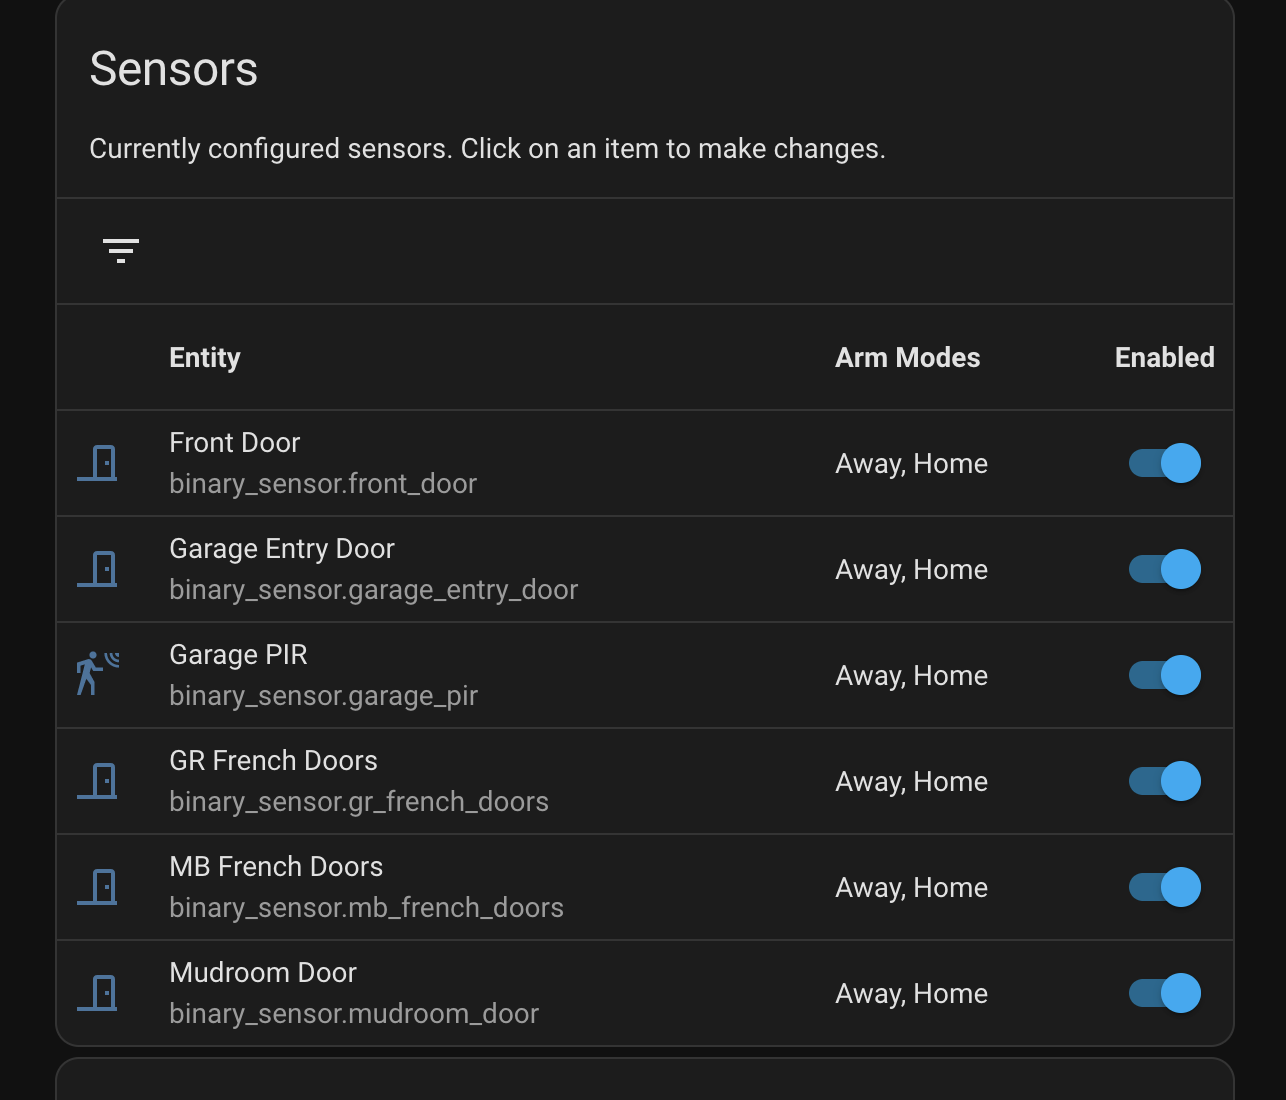The width and height of the screenshot is (1286, 1100).
Task: Disable the Mudroom Door sensor toggle
Action: pyautogui.click(x=1164, y=993)
